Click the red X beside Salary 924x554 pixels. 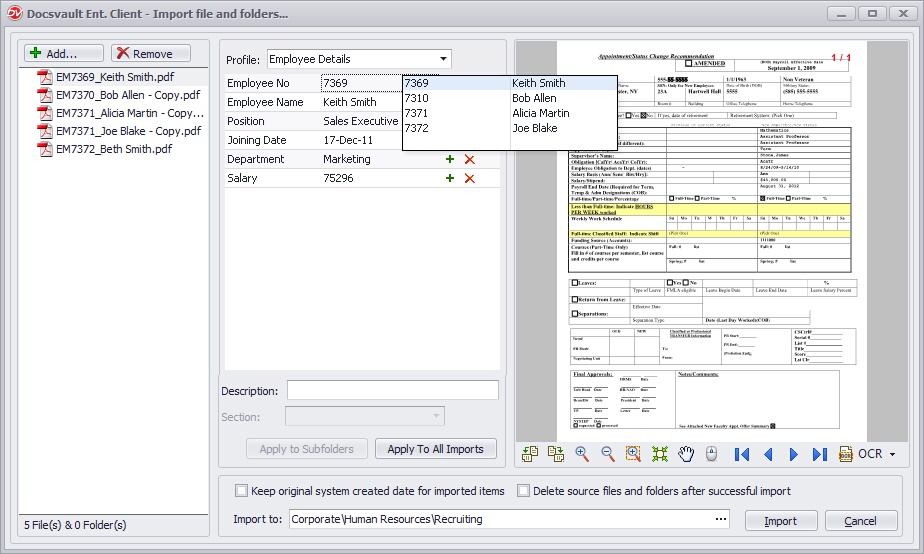(x=470, y=178)
